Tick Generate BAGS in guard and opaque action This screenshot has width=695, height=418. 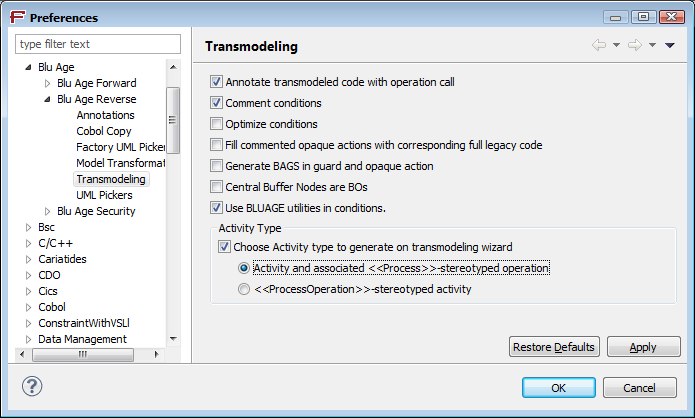pos(216,166)
